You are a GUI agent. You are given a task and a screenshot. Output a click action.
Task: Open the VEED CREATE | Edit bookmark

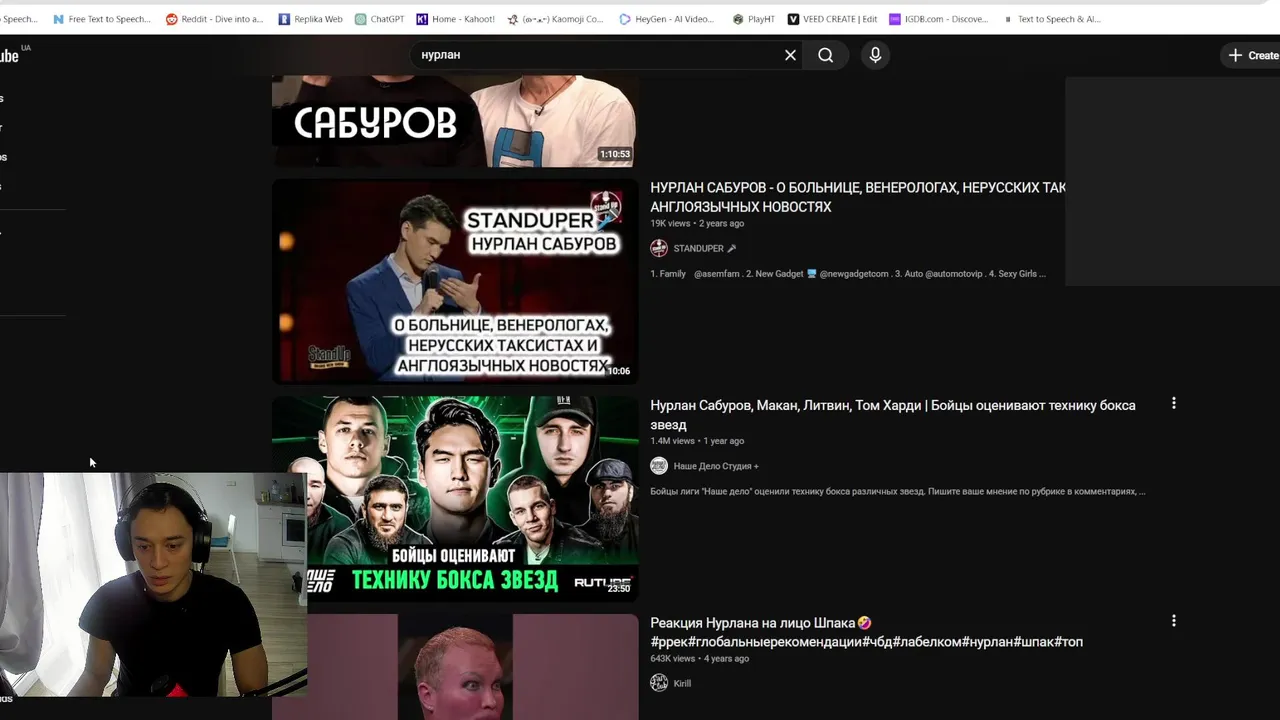tap(833, 19)
